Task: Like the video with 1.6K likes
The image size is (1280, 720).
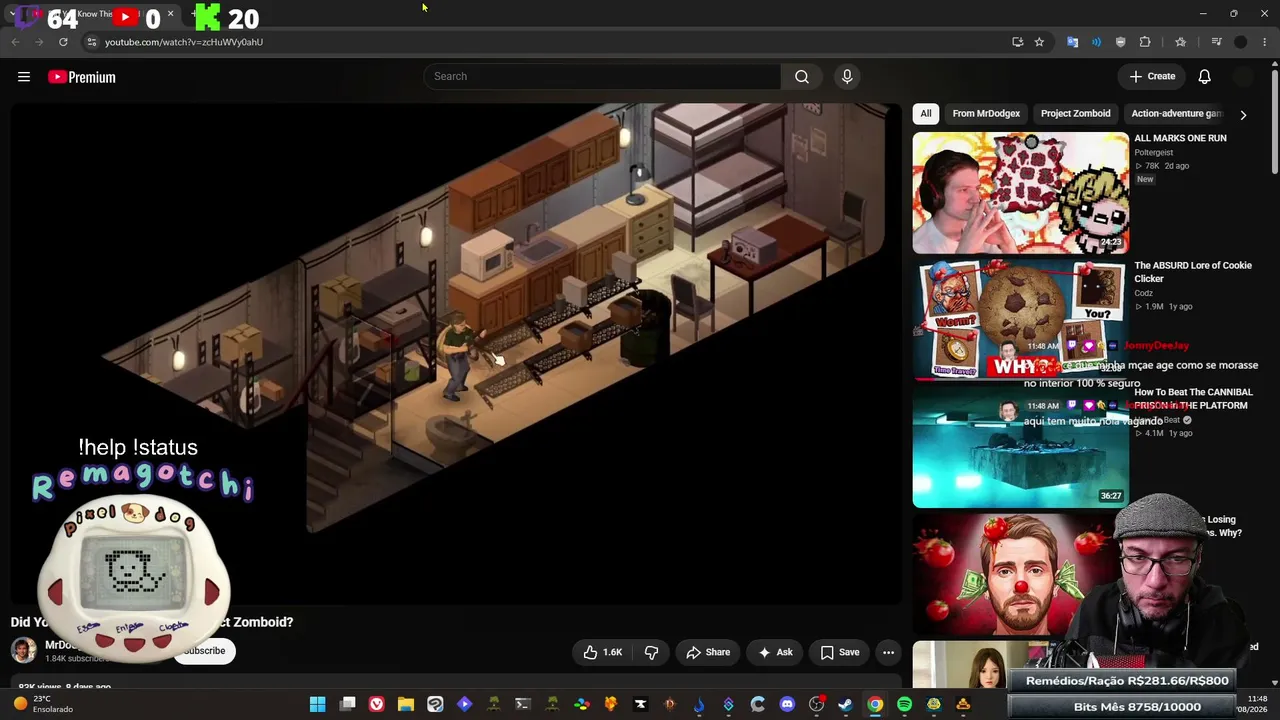Action: [603, 652]
